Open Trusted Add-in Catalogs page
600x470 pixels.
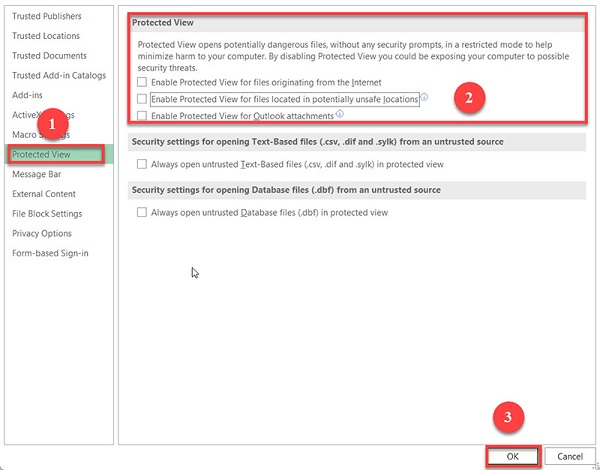tap(60, 76)
